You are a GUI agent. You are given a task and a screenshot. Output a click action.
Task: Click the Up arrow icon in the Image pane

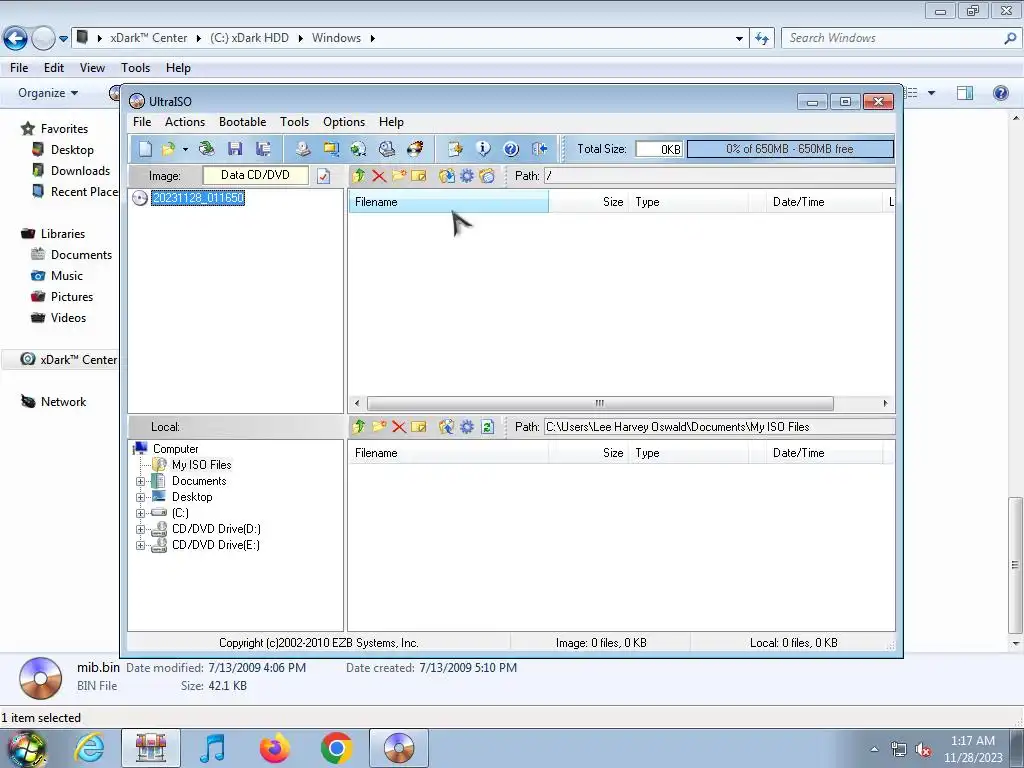coord(359,176)
